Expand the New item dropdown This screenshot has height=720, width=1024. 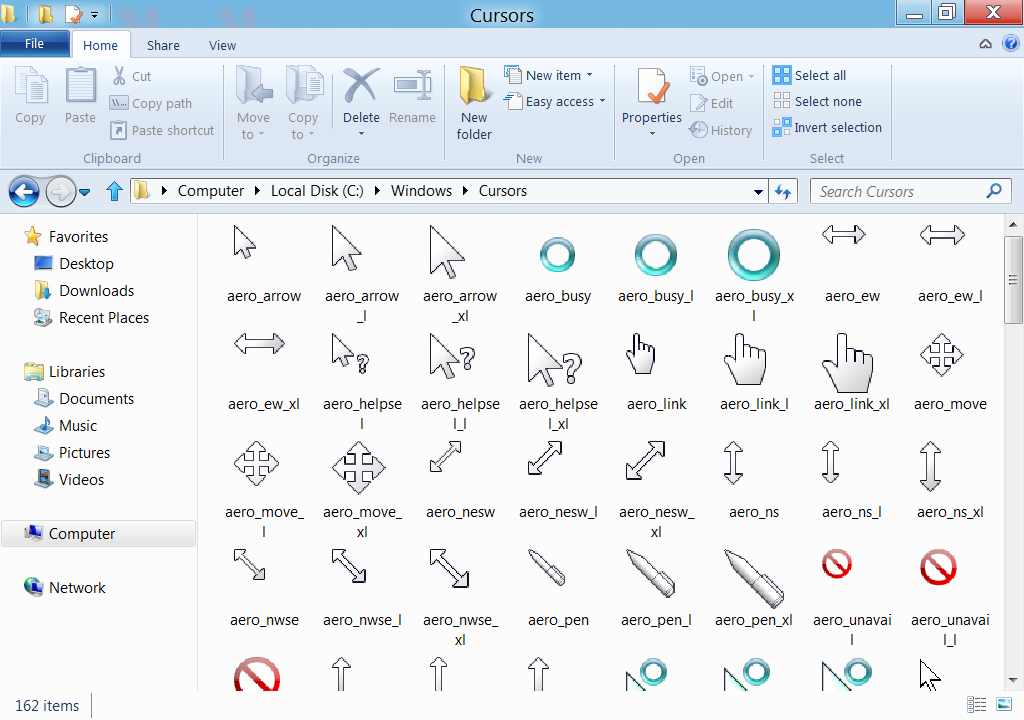tap(589, 75)
